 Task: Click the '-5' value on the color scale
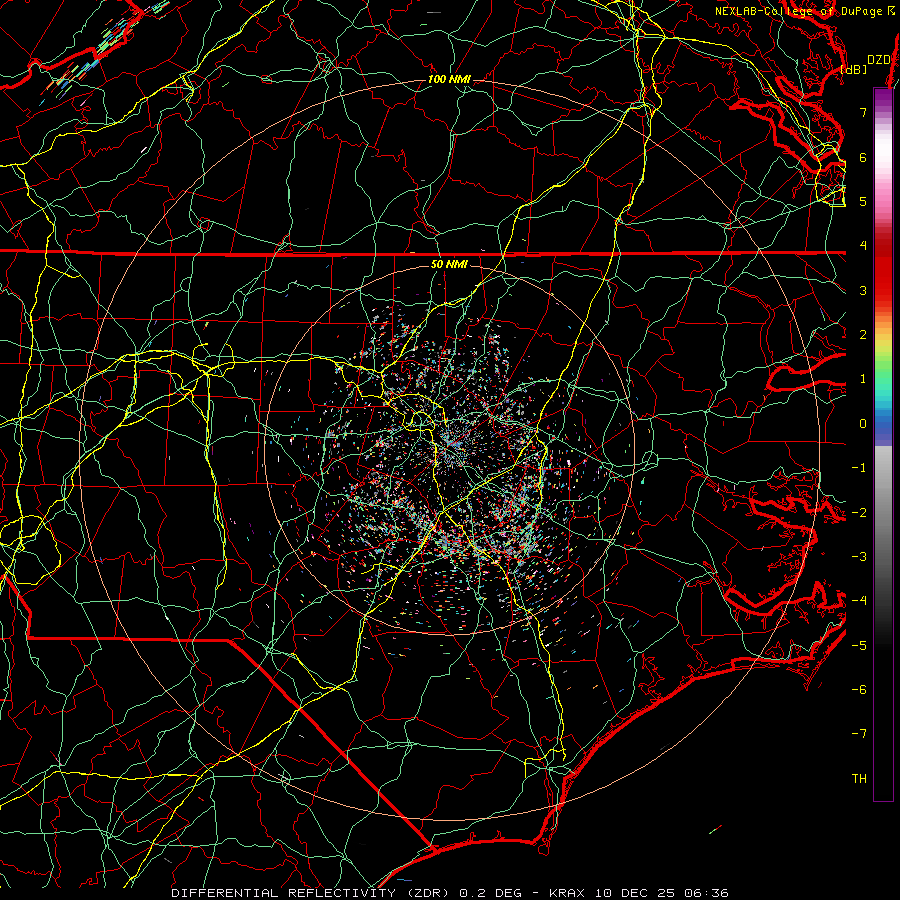(x=859, y=645)
